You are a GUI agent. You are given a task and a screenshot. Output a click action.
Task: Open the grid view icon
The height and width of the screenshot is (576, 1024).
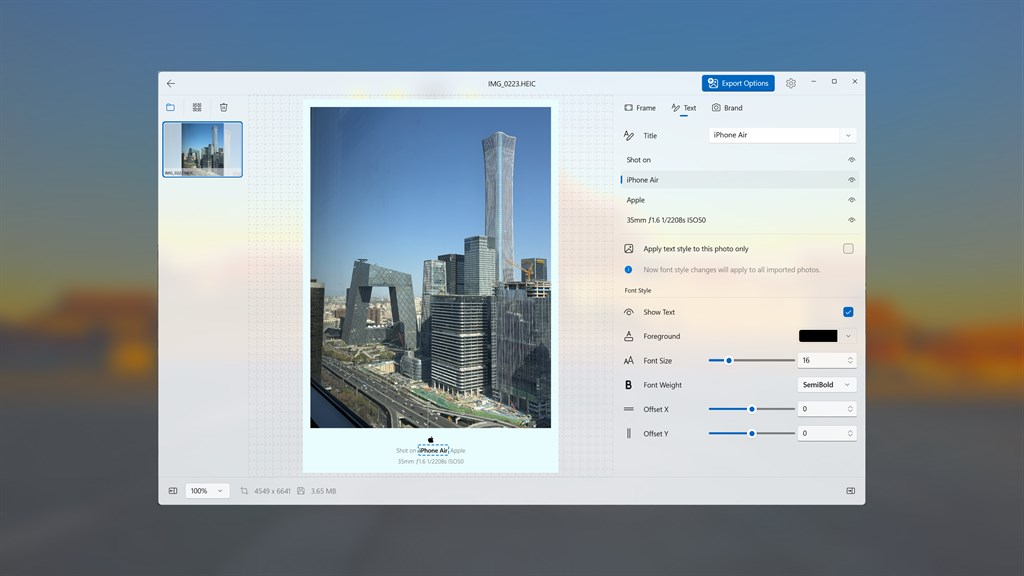tap(197, 107)
